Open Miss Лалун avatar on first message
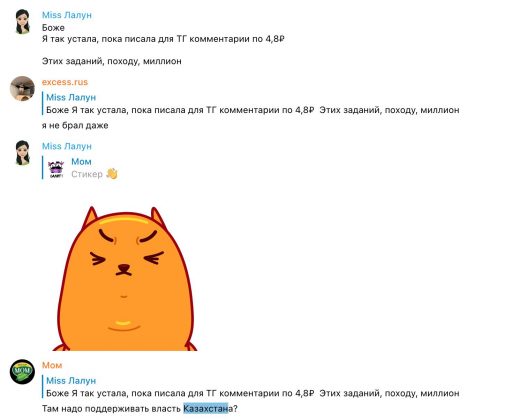 (x=23, y=22)
